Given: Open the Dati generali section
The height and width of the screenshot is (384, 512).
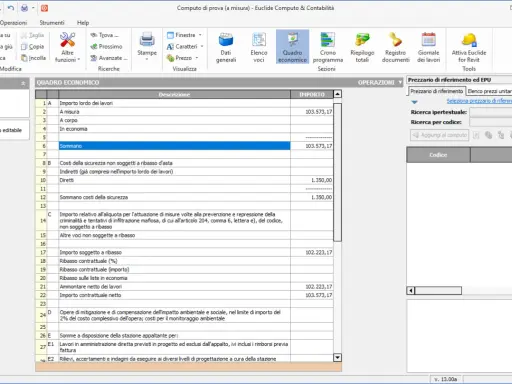Looking at the screenshot, I should pos(226,47).
